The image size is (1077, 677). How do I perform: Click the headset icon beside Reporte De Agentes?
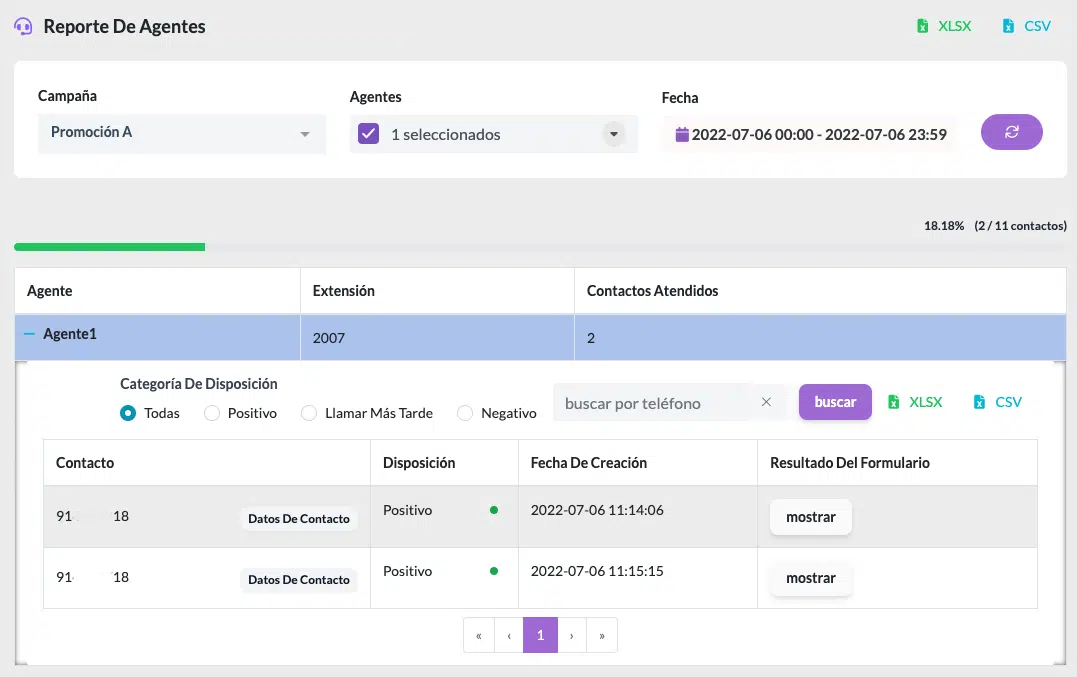23,26
